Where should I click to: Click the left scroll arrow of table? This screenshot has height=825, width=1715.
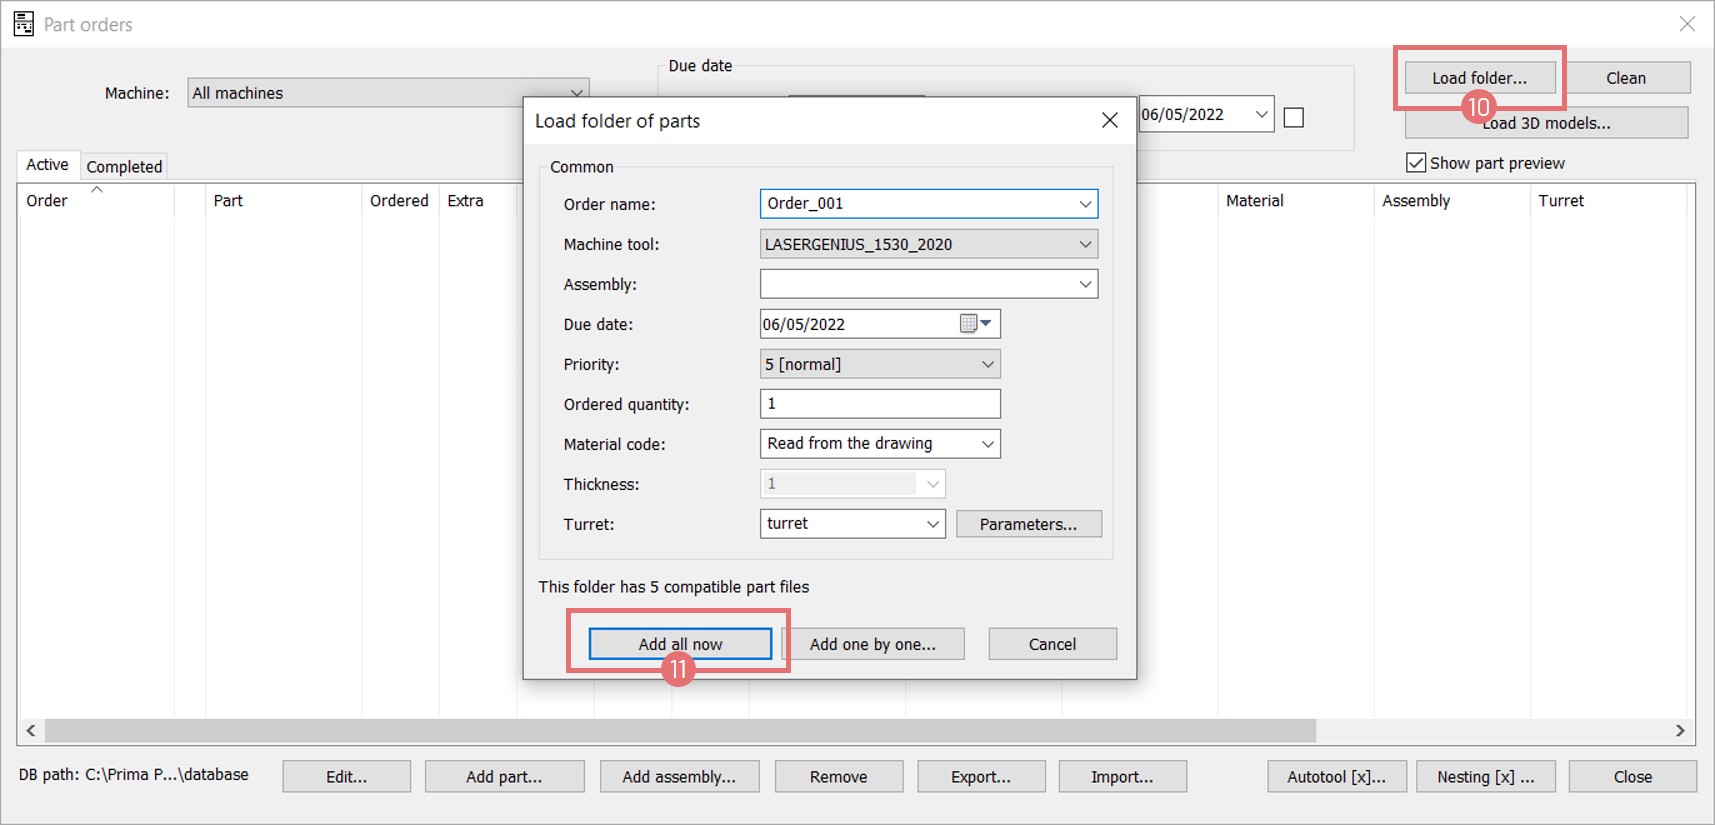coord(31,731)
